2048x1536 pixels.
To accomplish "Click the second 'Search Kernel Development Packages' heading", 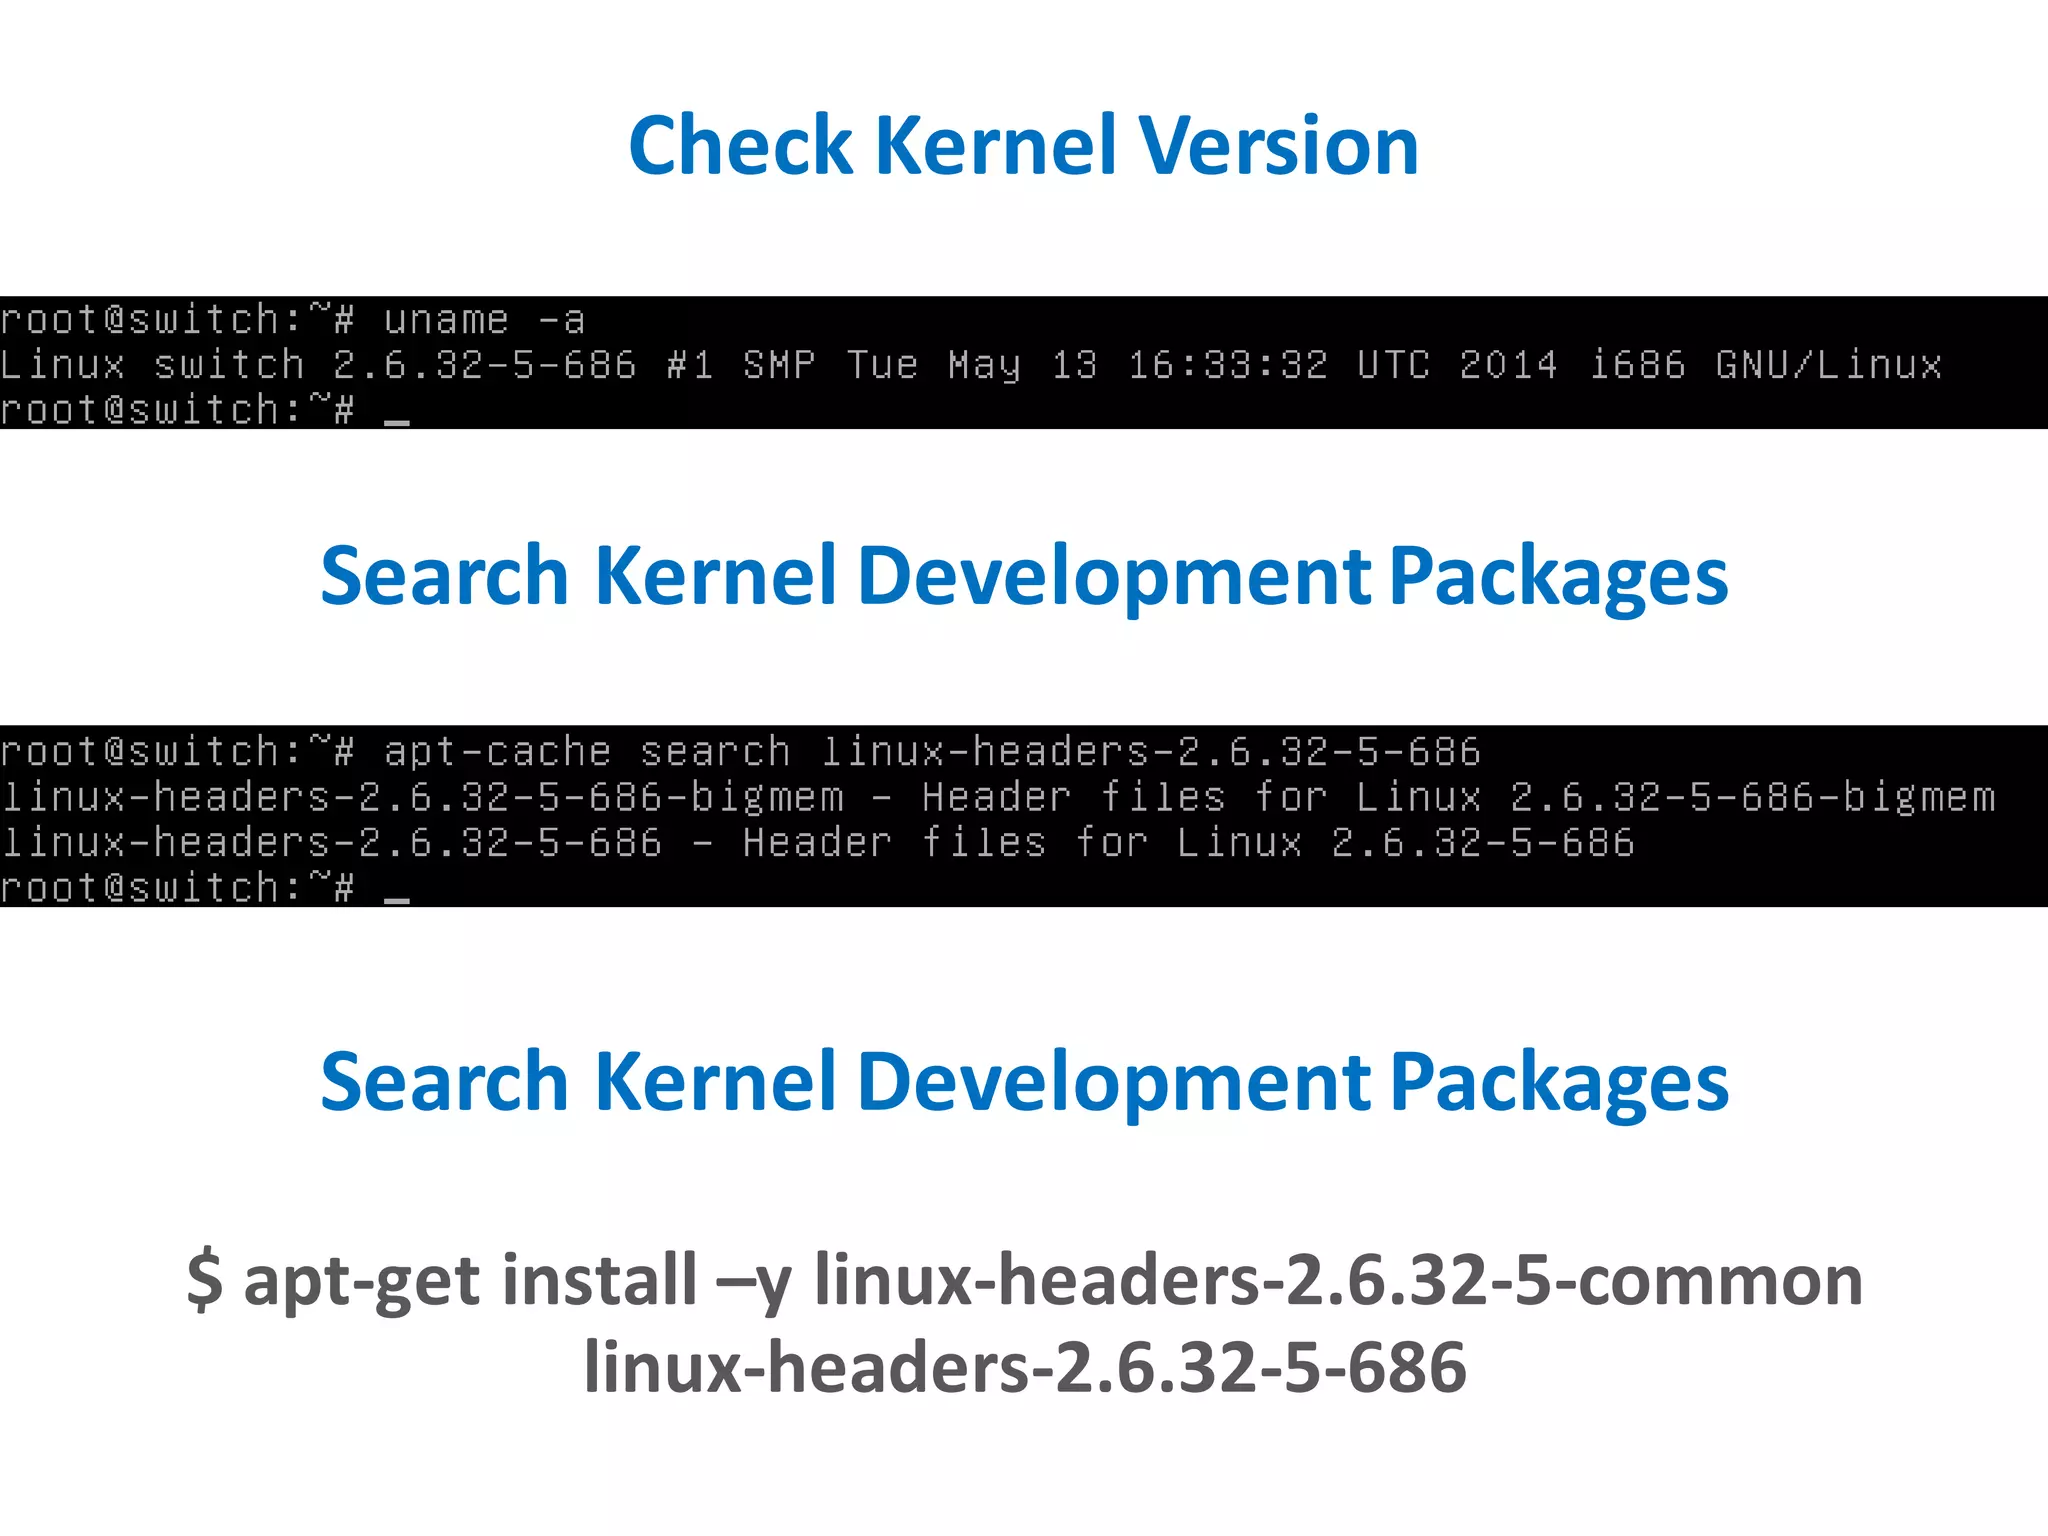I will click(x=1023, y=1083).
